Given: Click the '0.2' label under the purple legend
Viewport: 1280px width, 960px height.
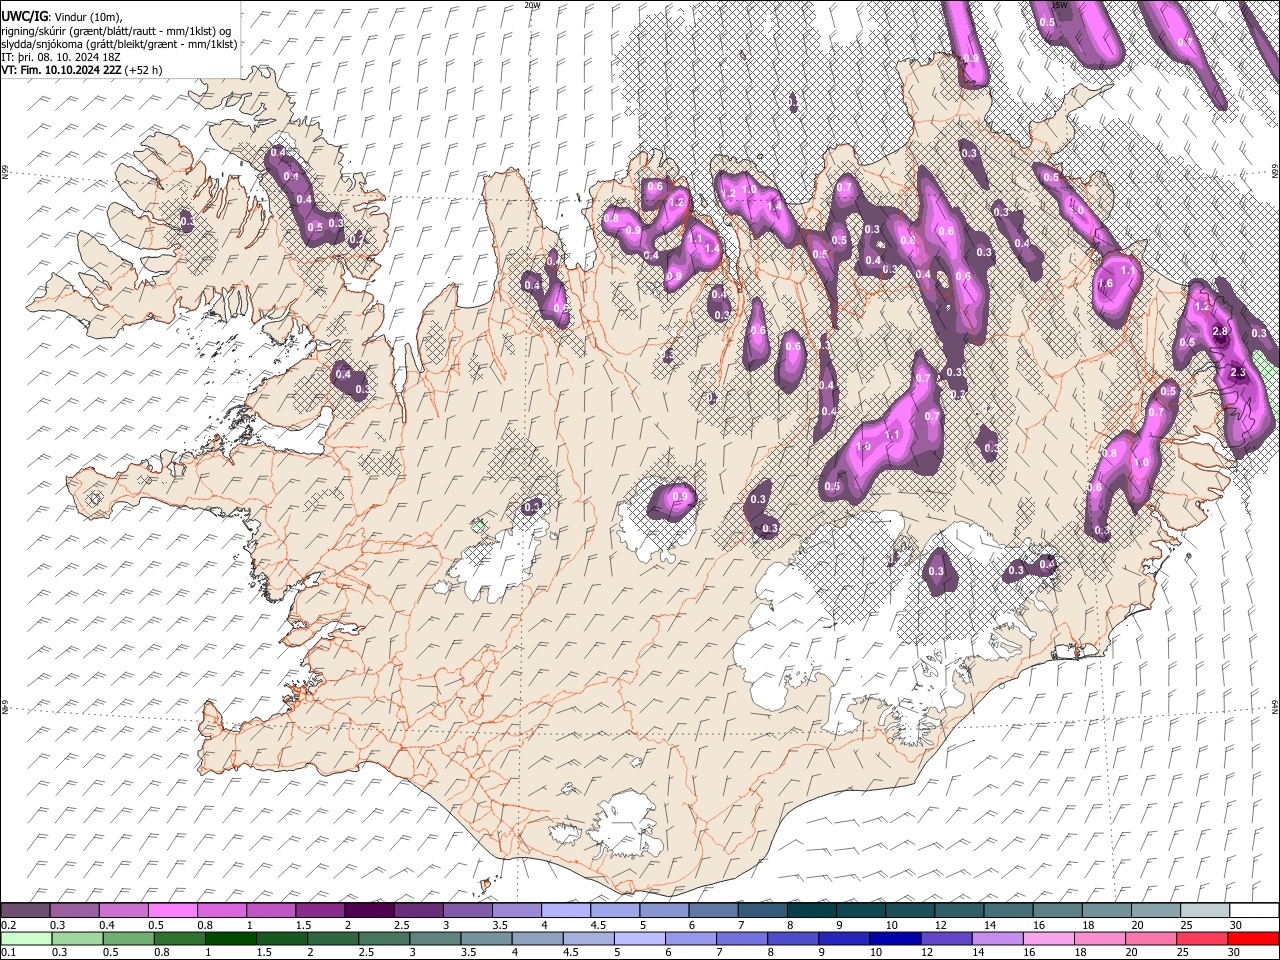Looking at the screenshot, I should (x=8, y=925).
